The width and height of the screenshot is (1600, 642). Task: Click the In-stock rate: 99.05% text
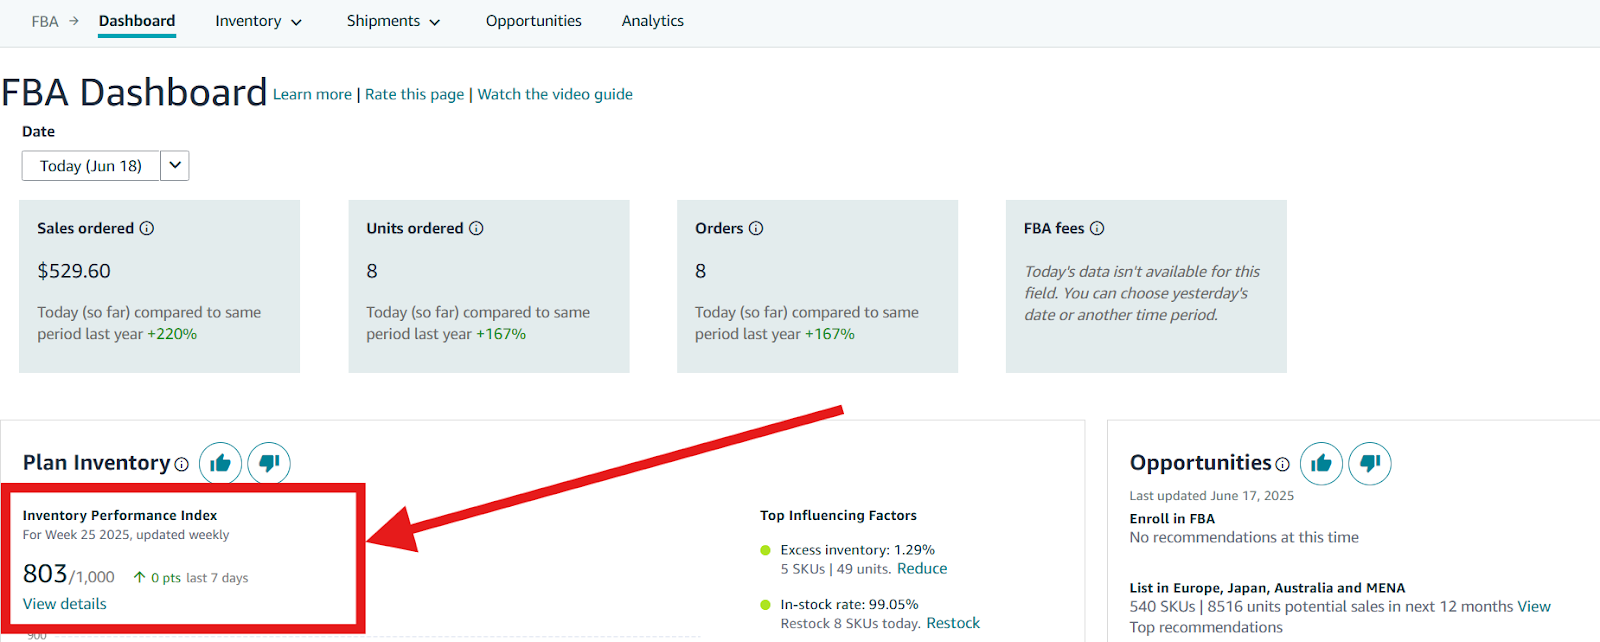click(849, 604)
